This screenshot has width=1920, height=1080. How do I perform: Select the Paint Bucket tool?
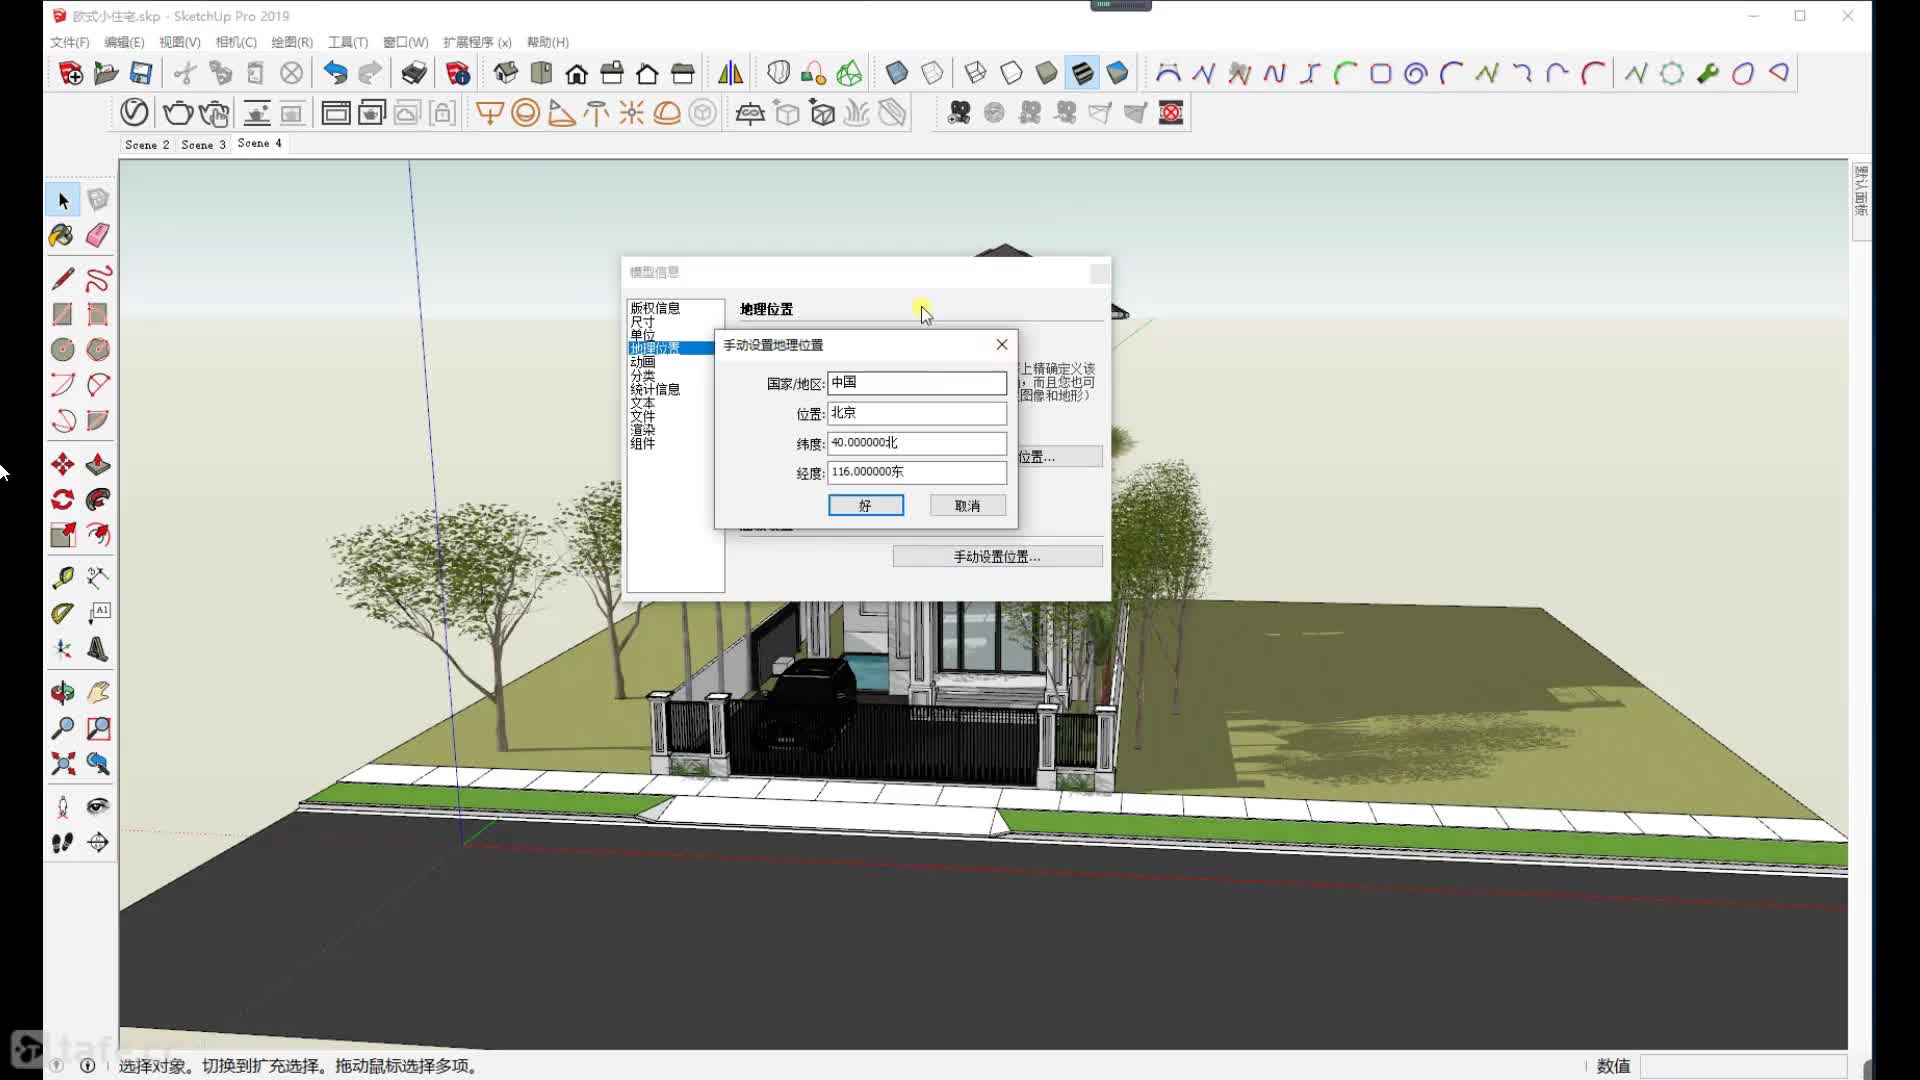[62, 235]
